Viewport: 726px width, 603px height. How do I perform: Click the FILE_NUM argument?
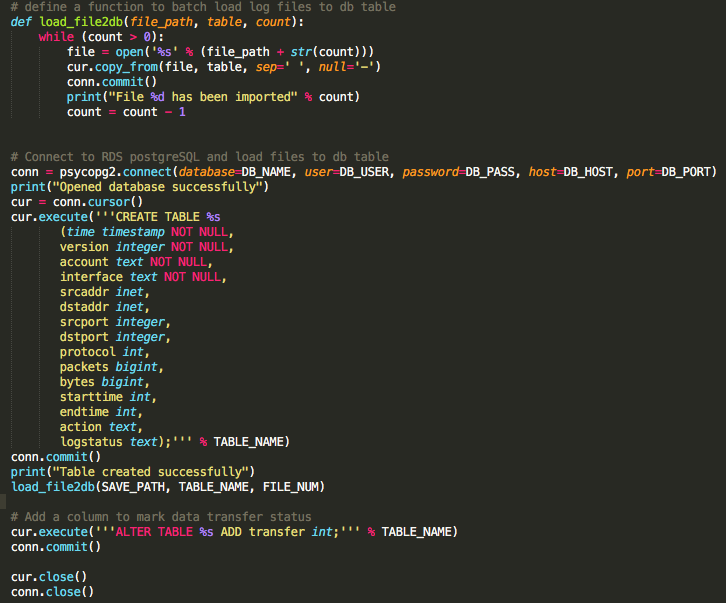(291, 487)
